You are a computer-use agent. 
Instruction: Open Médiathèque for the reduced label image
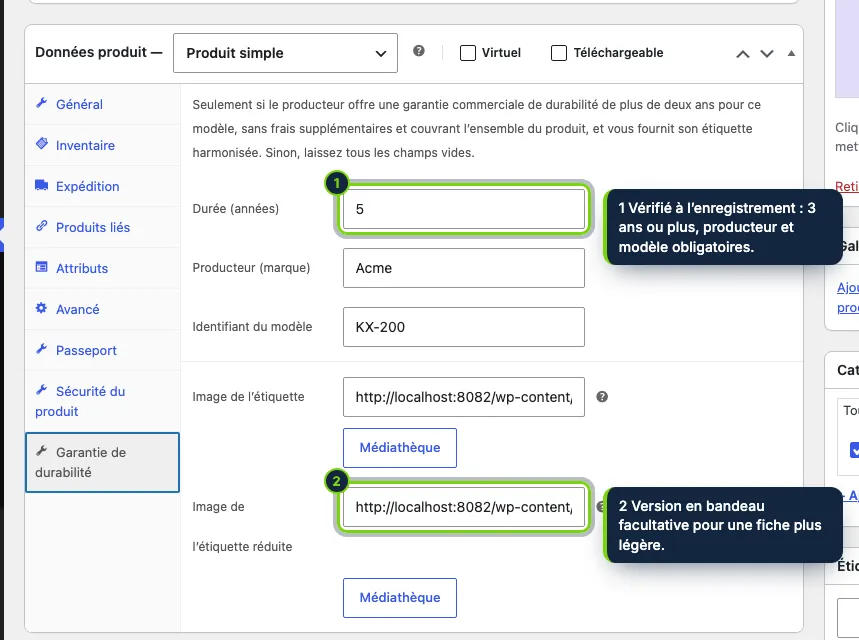point(400,598)
